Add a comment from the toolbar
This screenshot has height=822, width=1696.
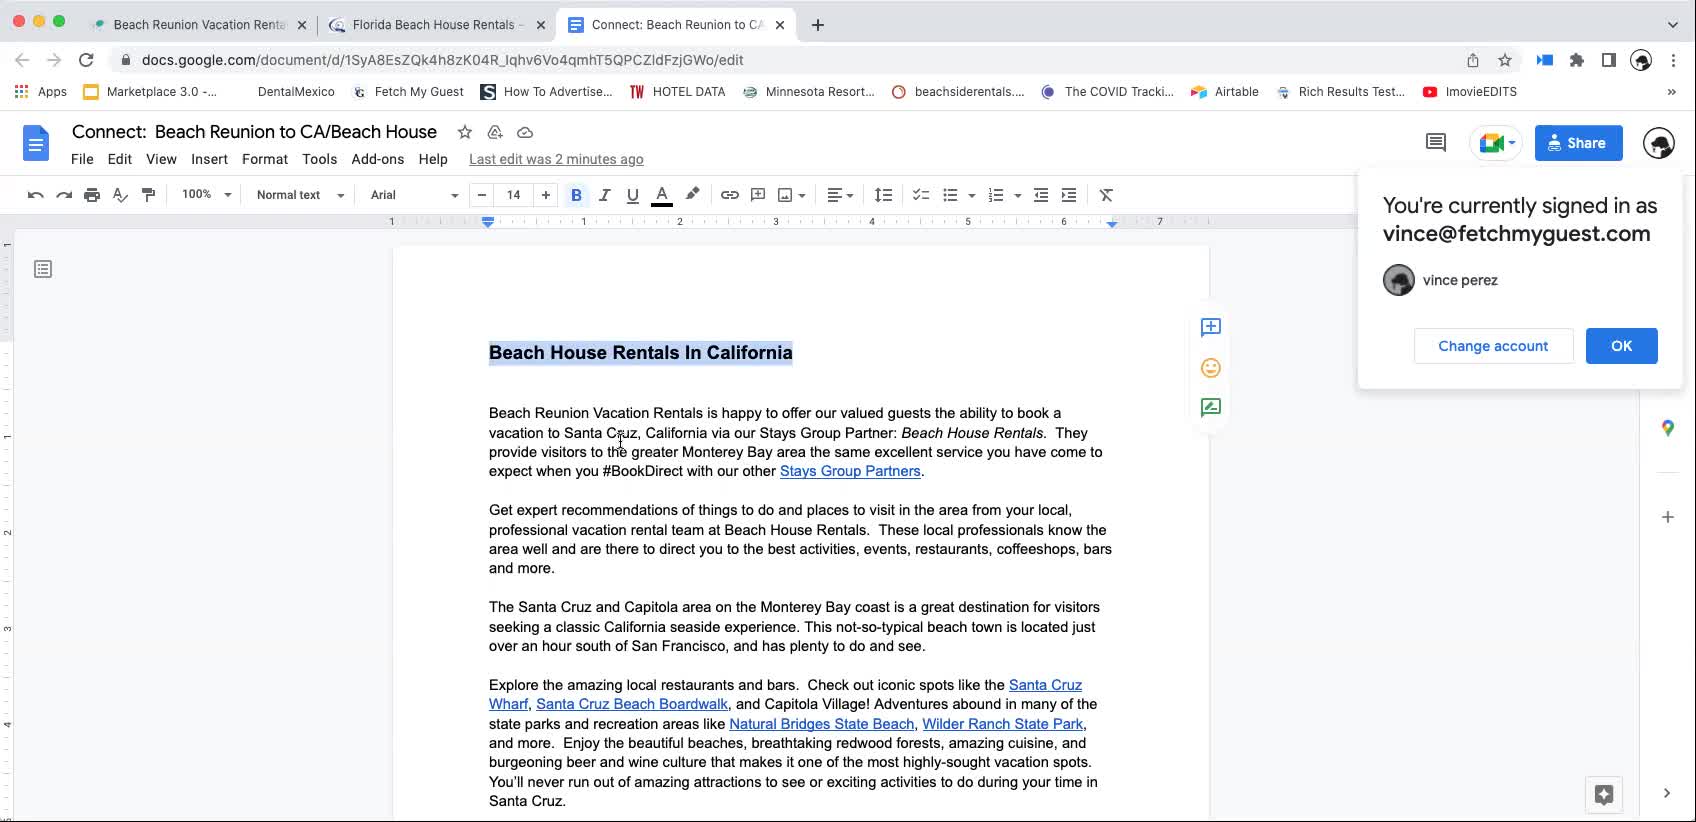(758, 195)
